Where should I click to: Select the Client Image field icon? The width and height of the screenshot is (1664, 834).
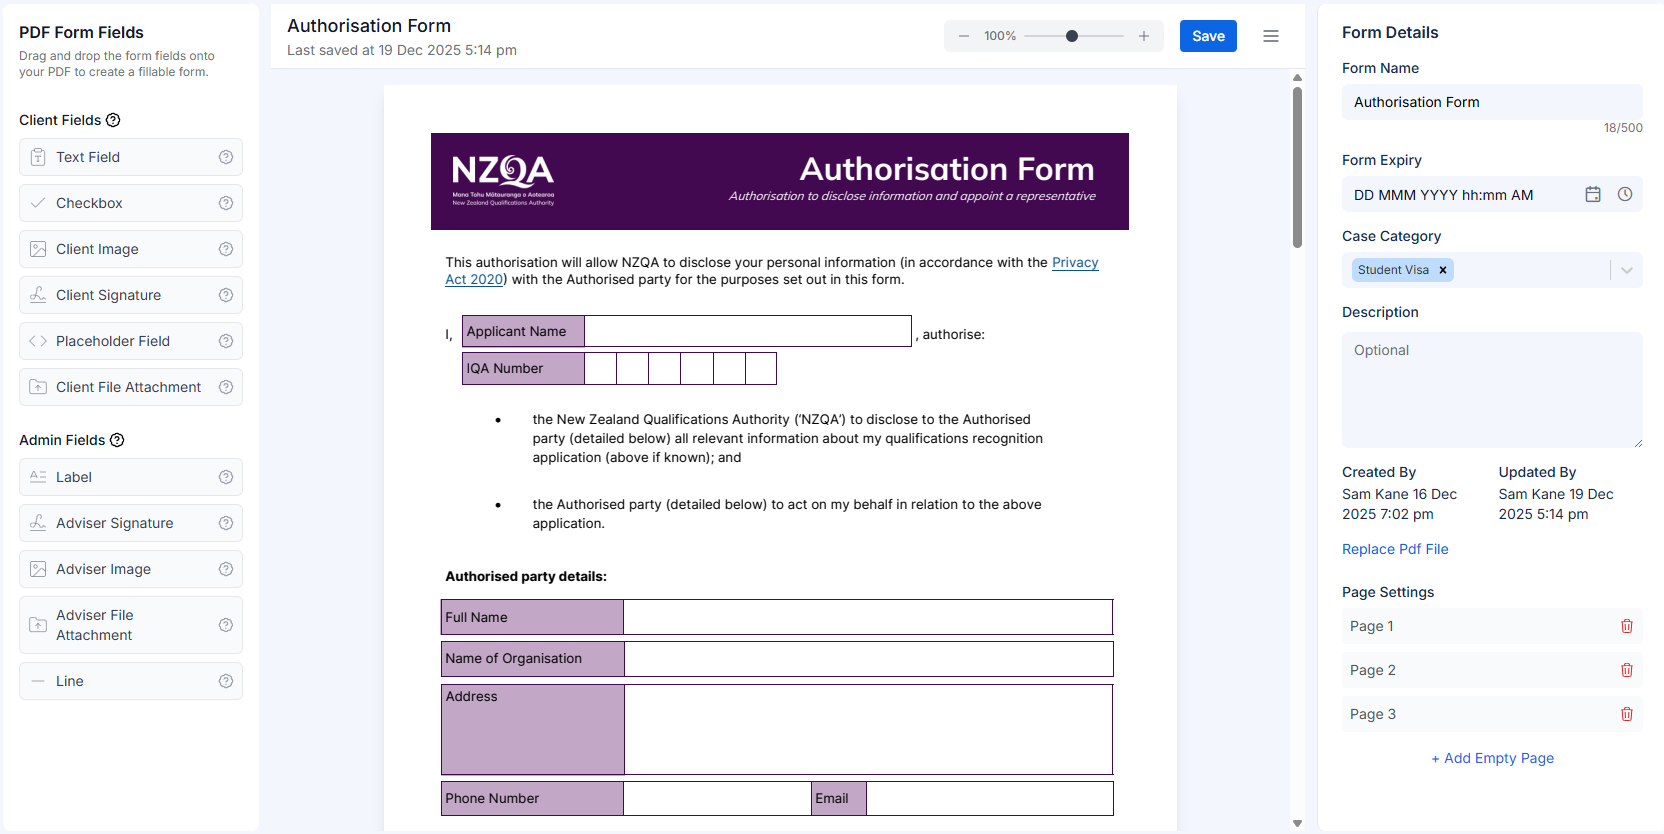38,248
